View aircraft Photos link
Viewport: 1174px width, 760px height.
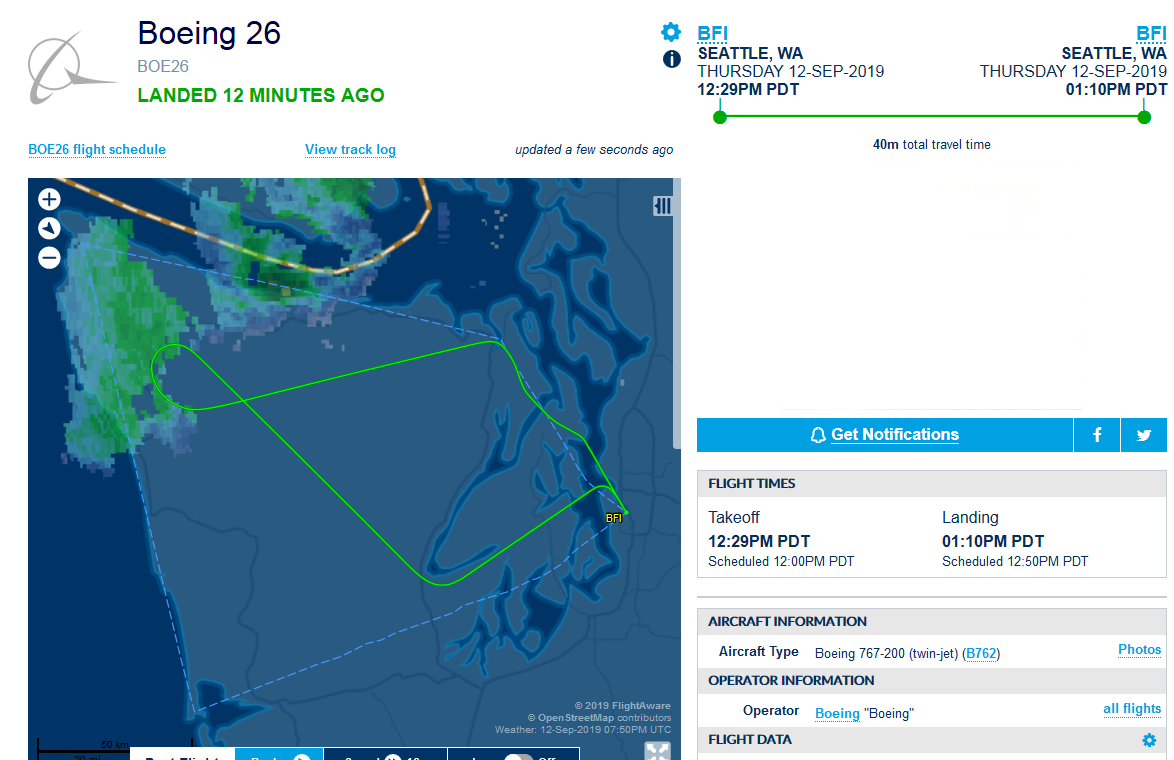(x=1140, y=650)
